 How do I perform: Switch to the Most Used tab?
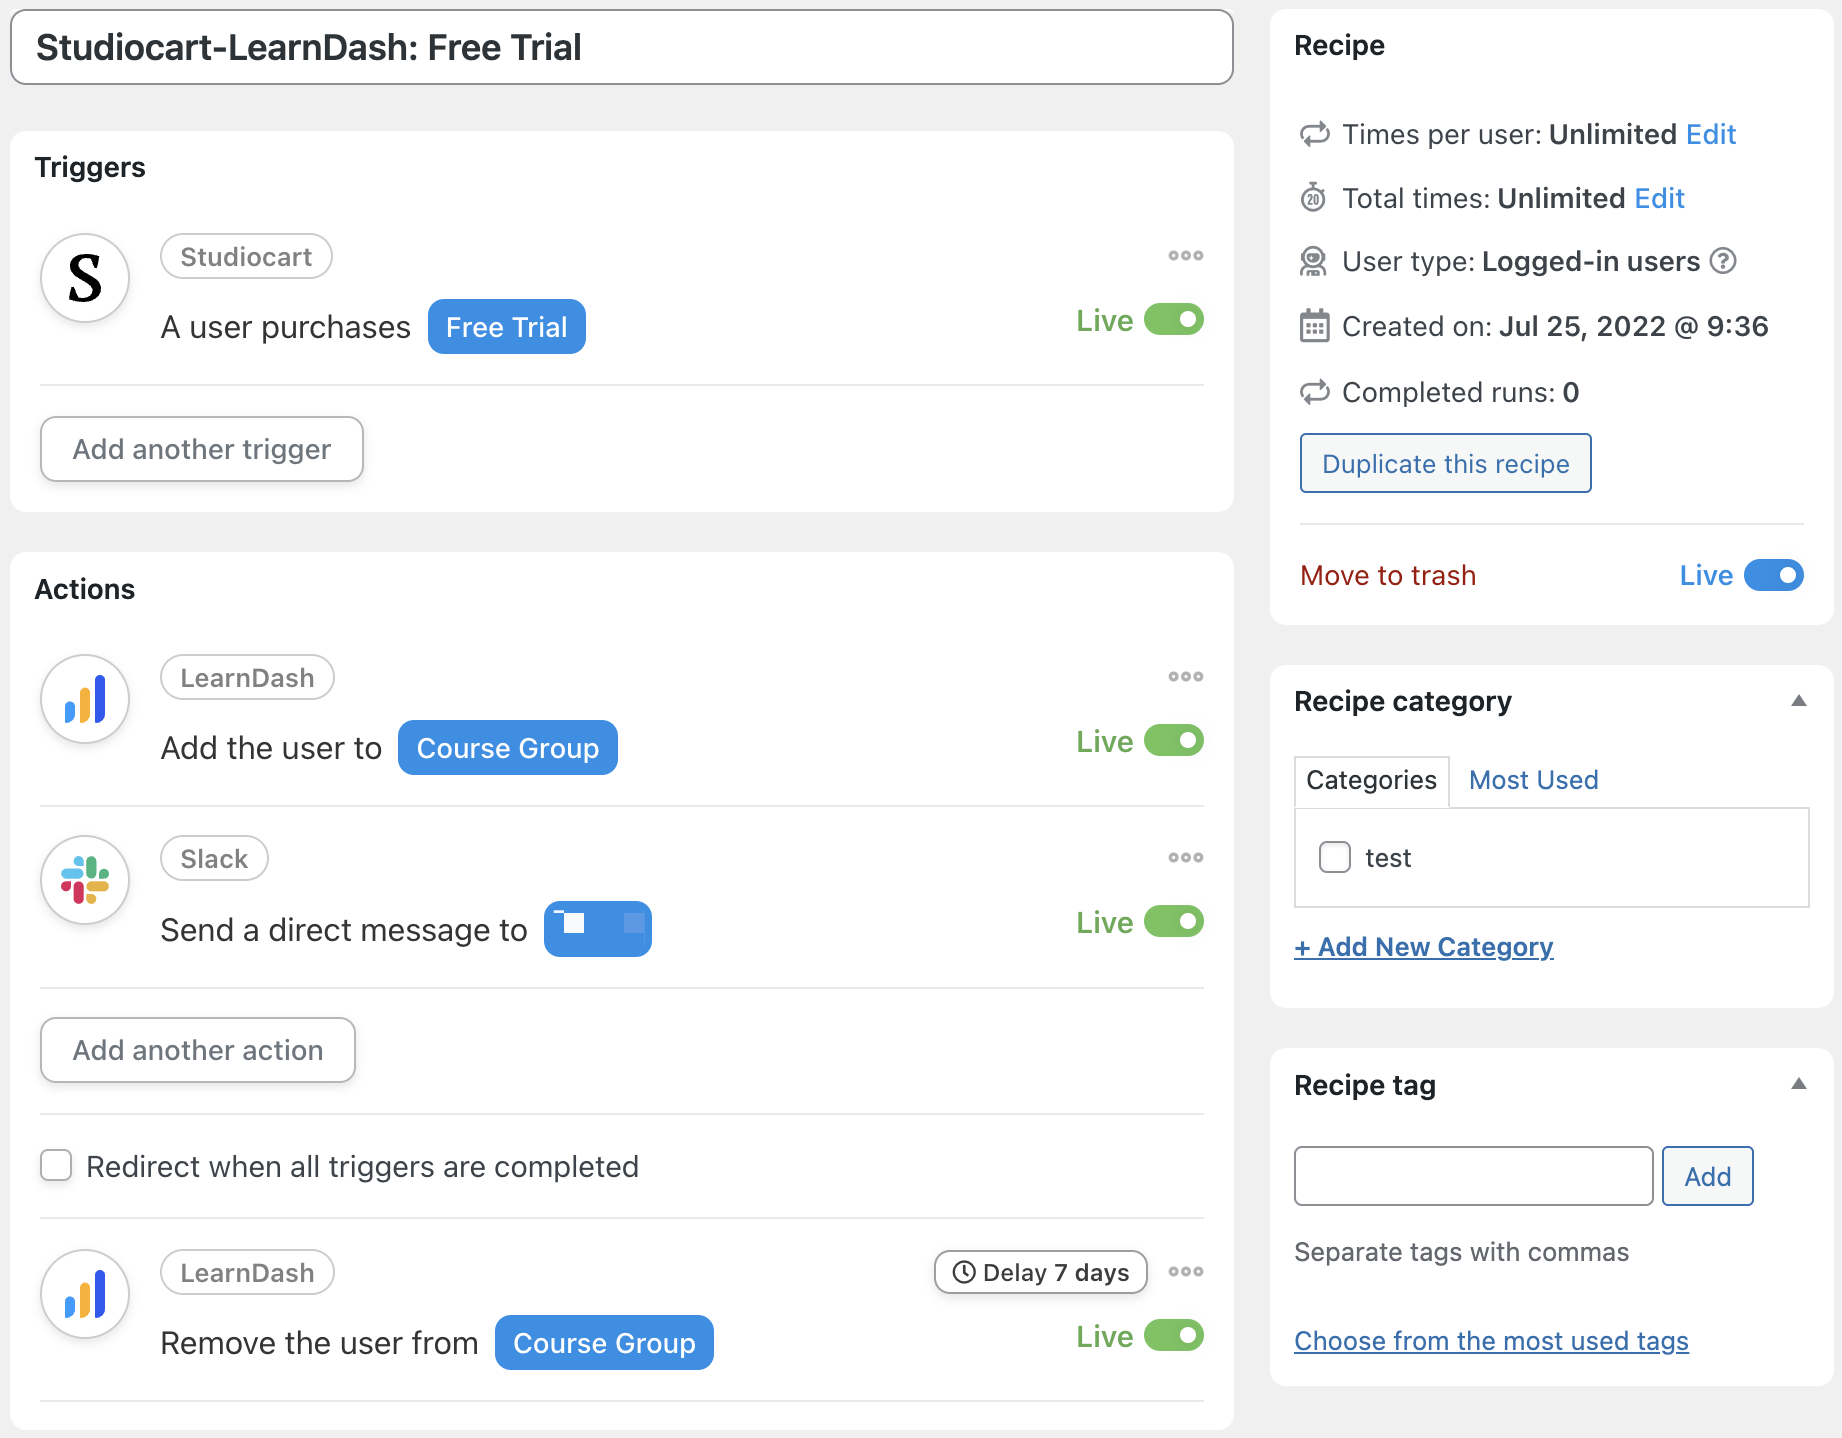click(x=1534, y=780)
